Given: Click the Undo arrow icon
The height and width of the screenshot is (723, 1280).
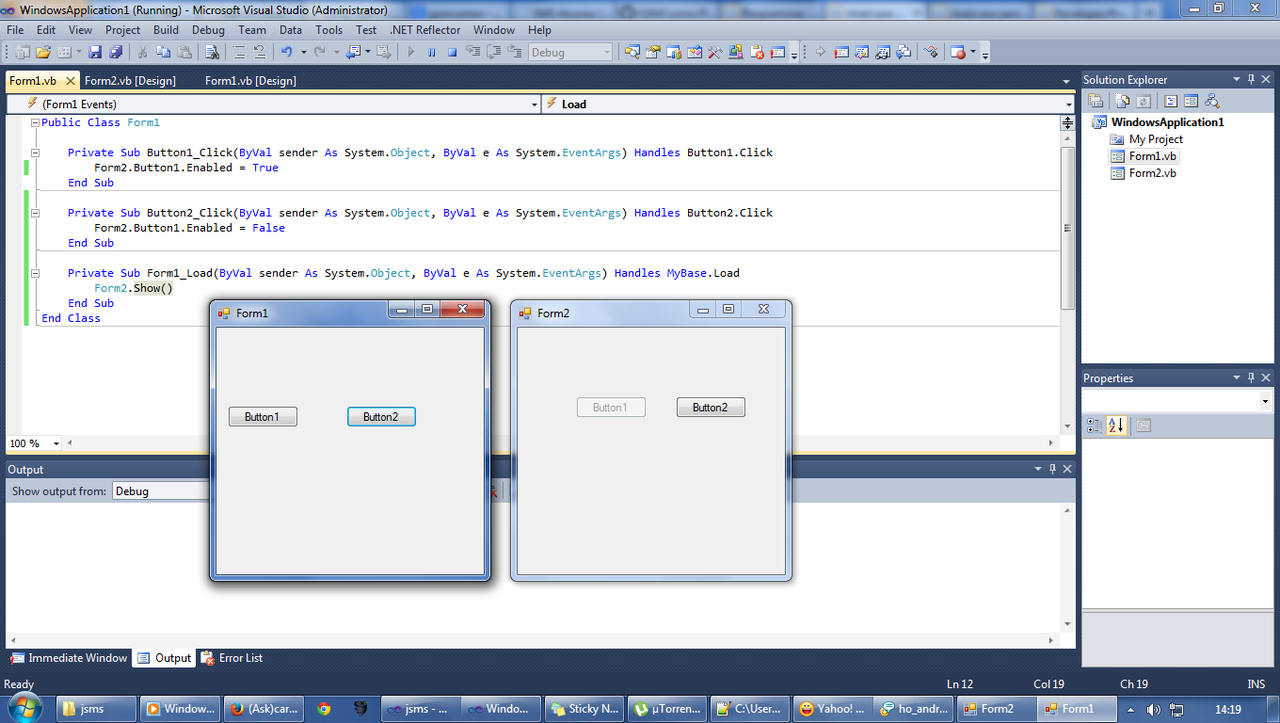Looking at the screenshot, I should (286, 52).
